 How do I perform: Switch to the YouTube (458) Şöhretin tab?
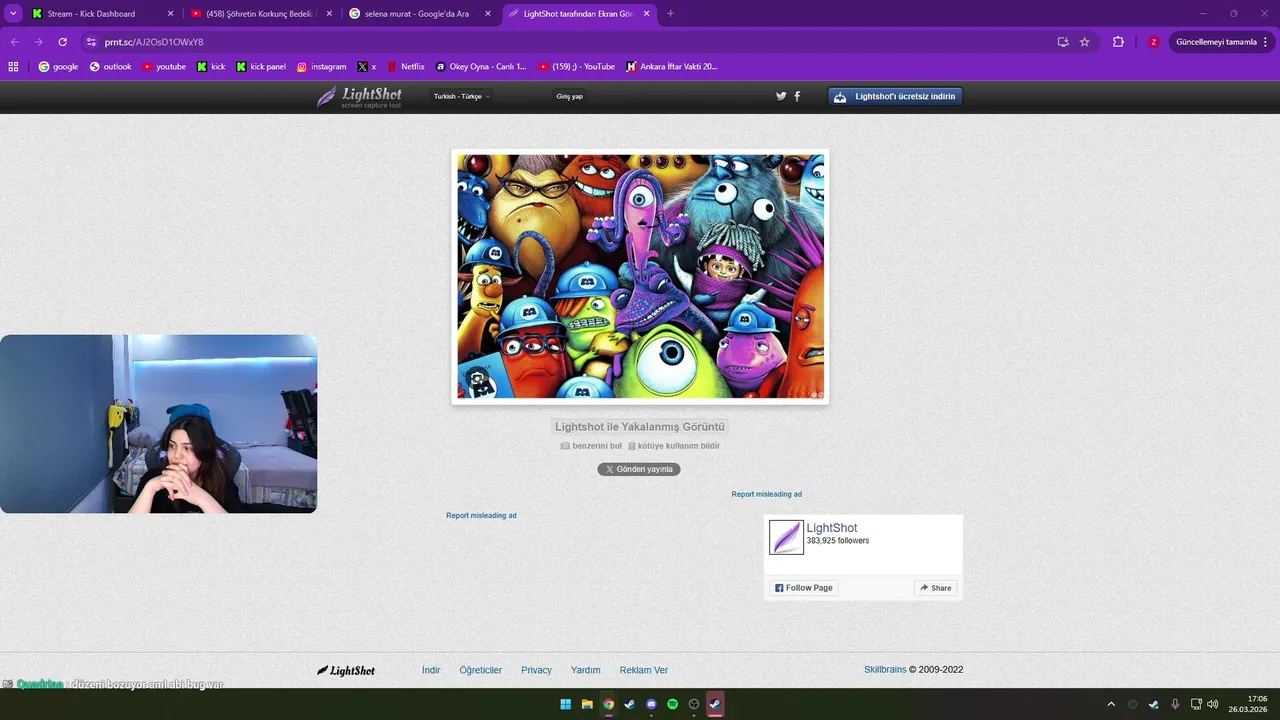click(260, 14)
